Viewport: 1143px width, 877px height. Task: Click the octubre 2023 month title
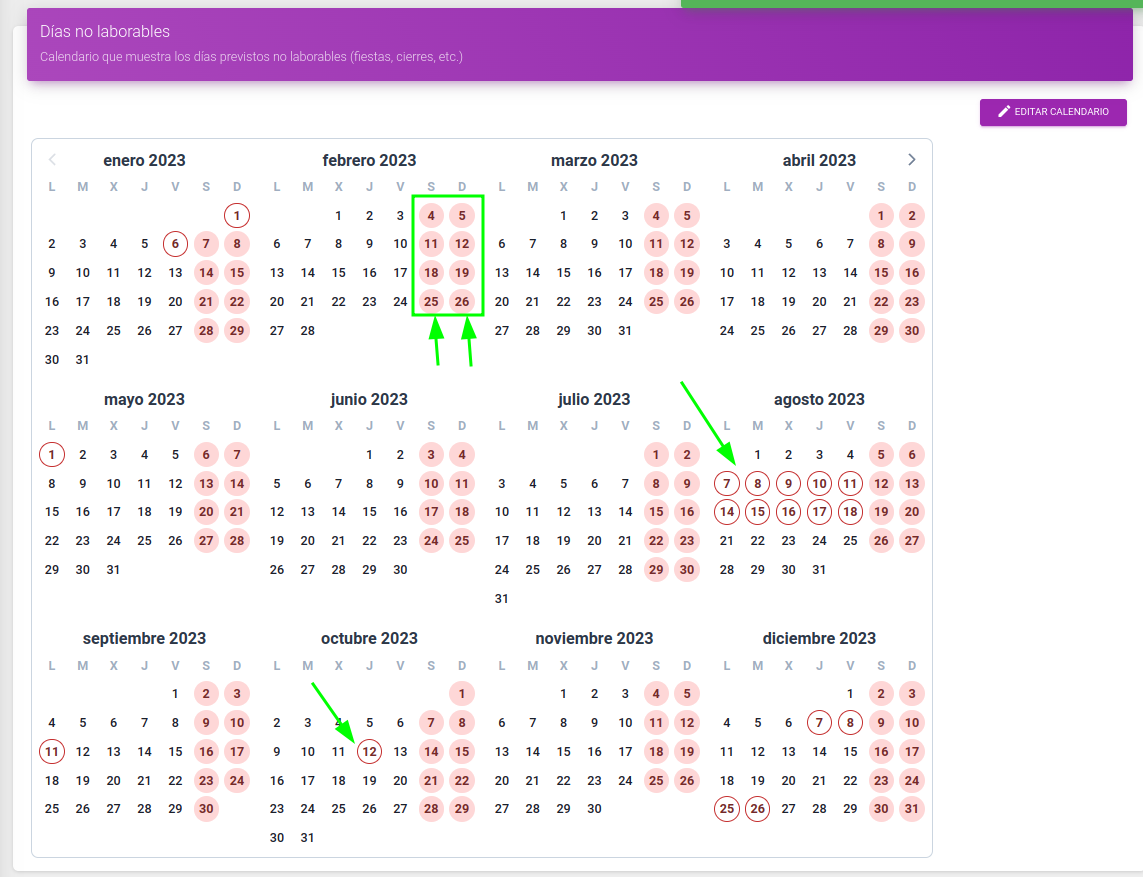point(370,639)
